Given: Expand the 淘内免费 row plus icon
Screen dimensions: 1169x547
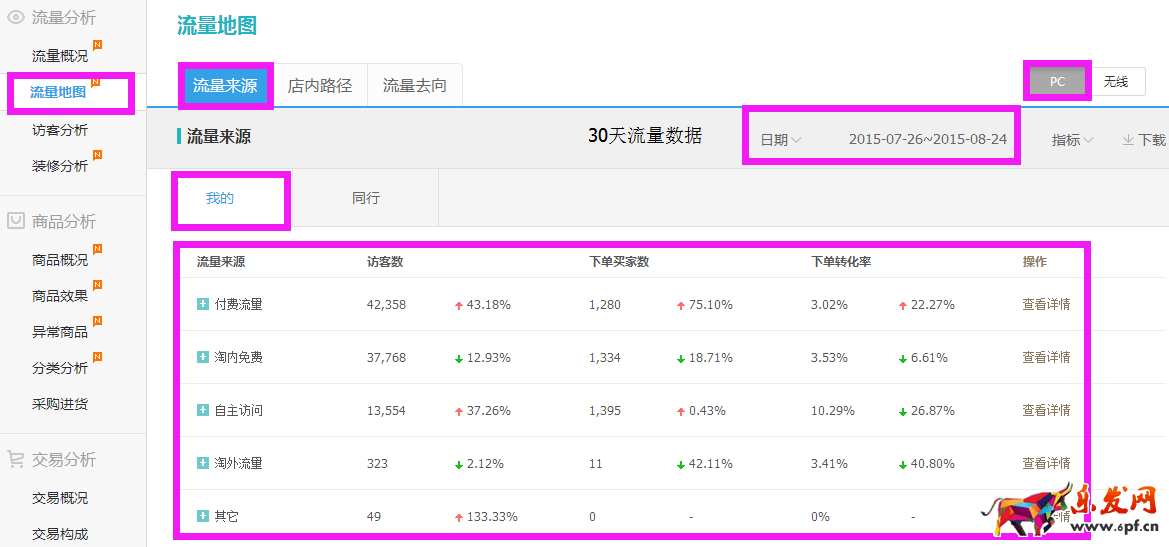Looking at the screenshot, I should [203, 357].
